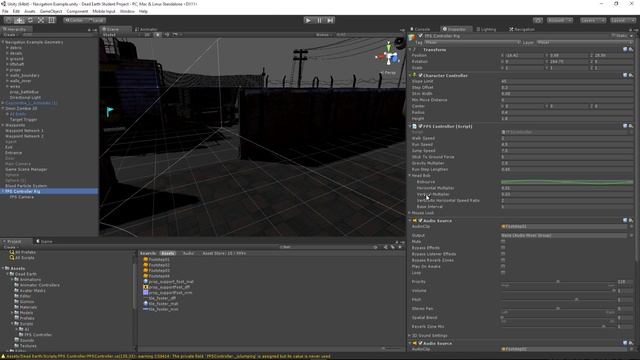This screenshot has height=360, width=640.
Task: Select the teal flag in scene view
Action: [110, 111]
